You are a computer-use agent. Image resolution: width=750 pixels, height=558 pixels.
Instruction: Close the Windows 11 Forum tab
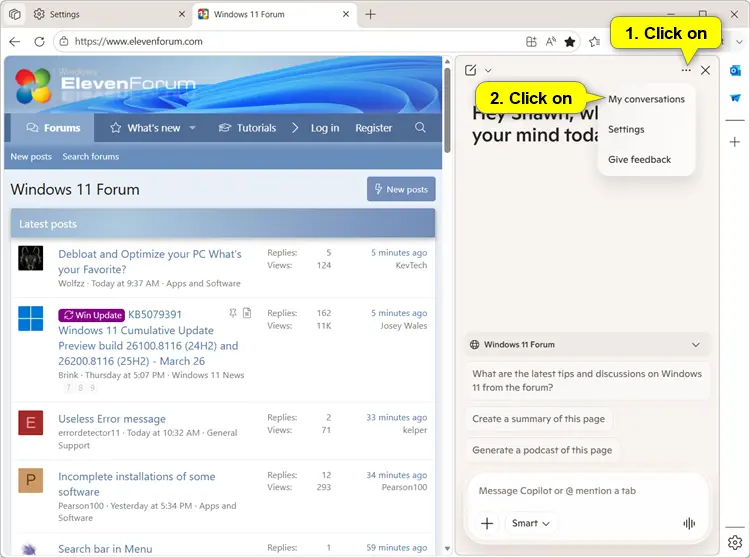(346, 14)
